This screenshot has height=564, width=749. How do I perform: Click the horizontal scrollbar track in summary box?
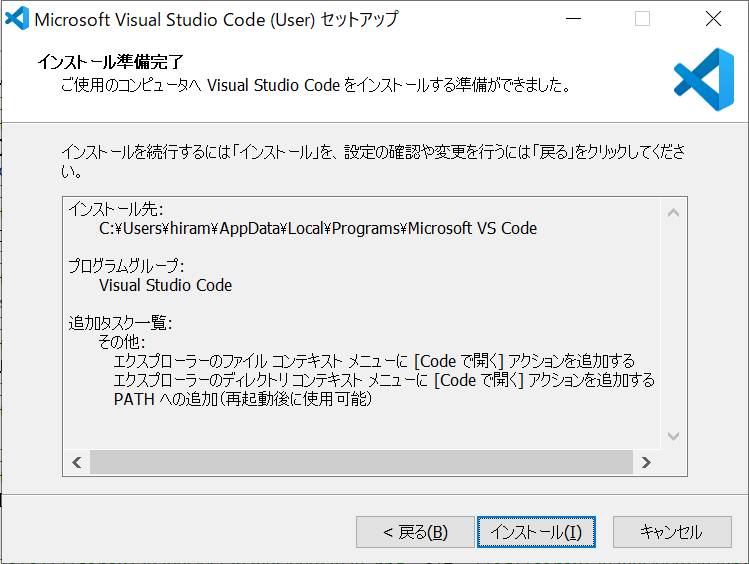point(361,462)
